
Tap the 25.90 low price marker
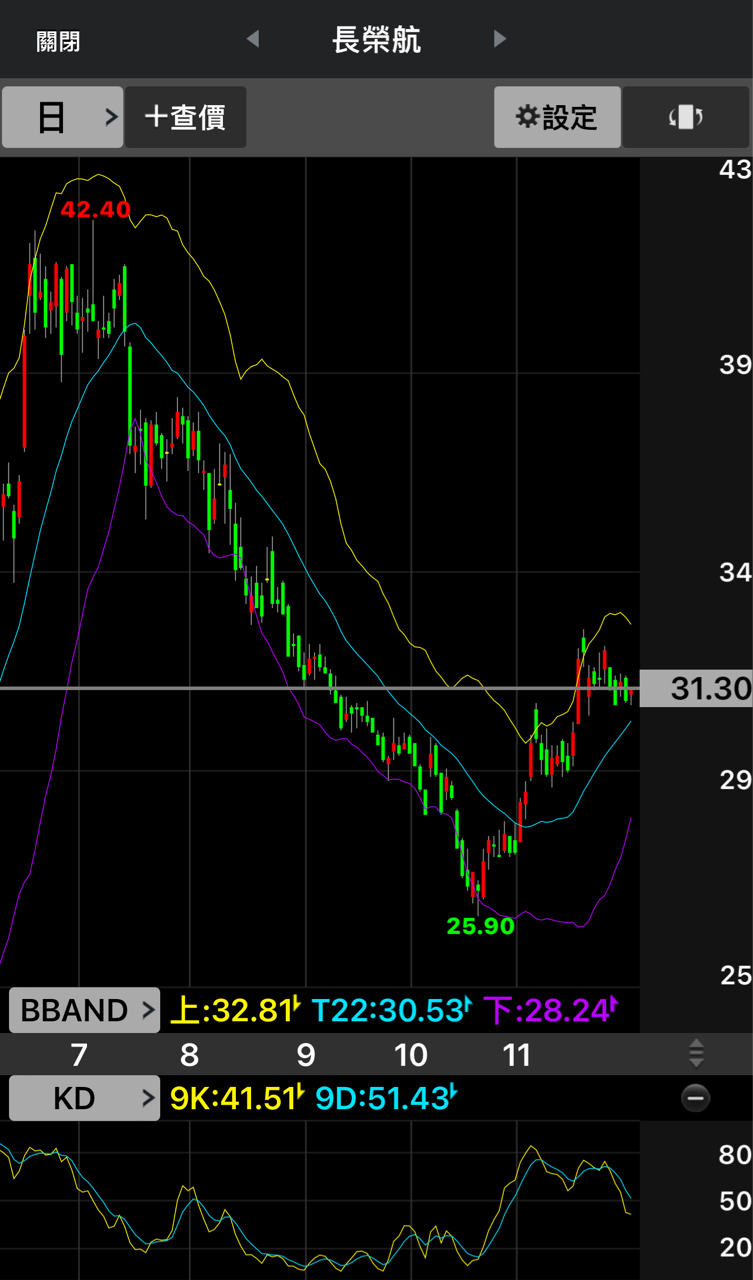point(480,926)
